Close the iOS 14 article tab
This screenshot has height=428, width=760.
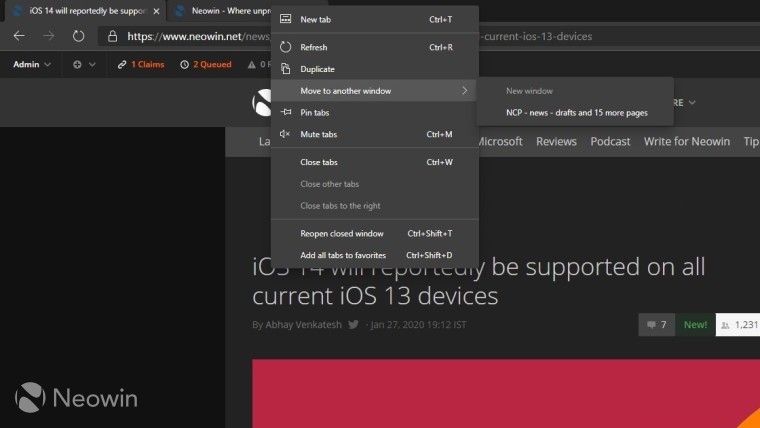156,11
